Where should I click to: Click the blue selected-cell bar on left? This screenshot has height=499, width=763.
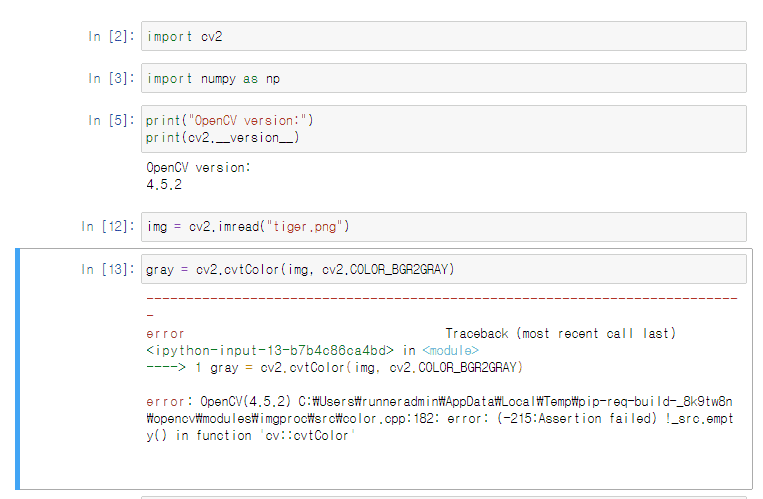pos(18,369)
